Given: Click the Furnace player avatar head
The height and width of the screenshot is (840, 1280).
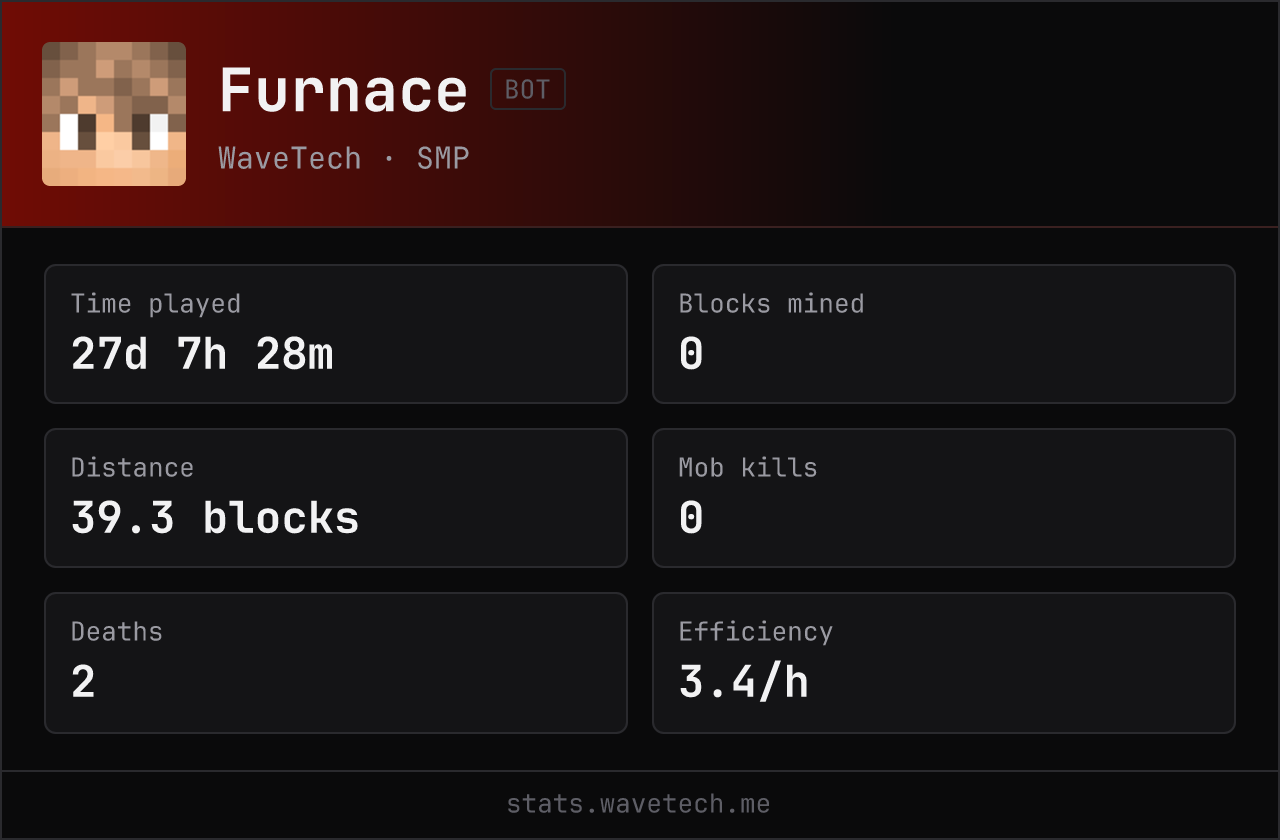Looking at the screenshot, I should click(x=114, y=114).
